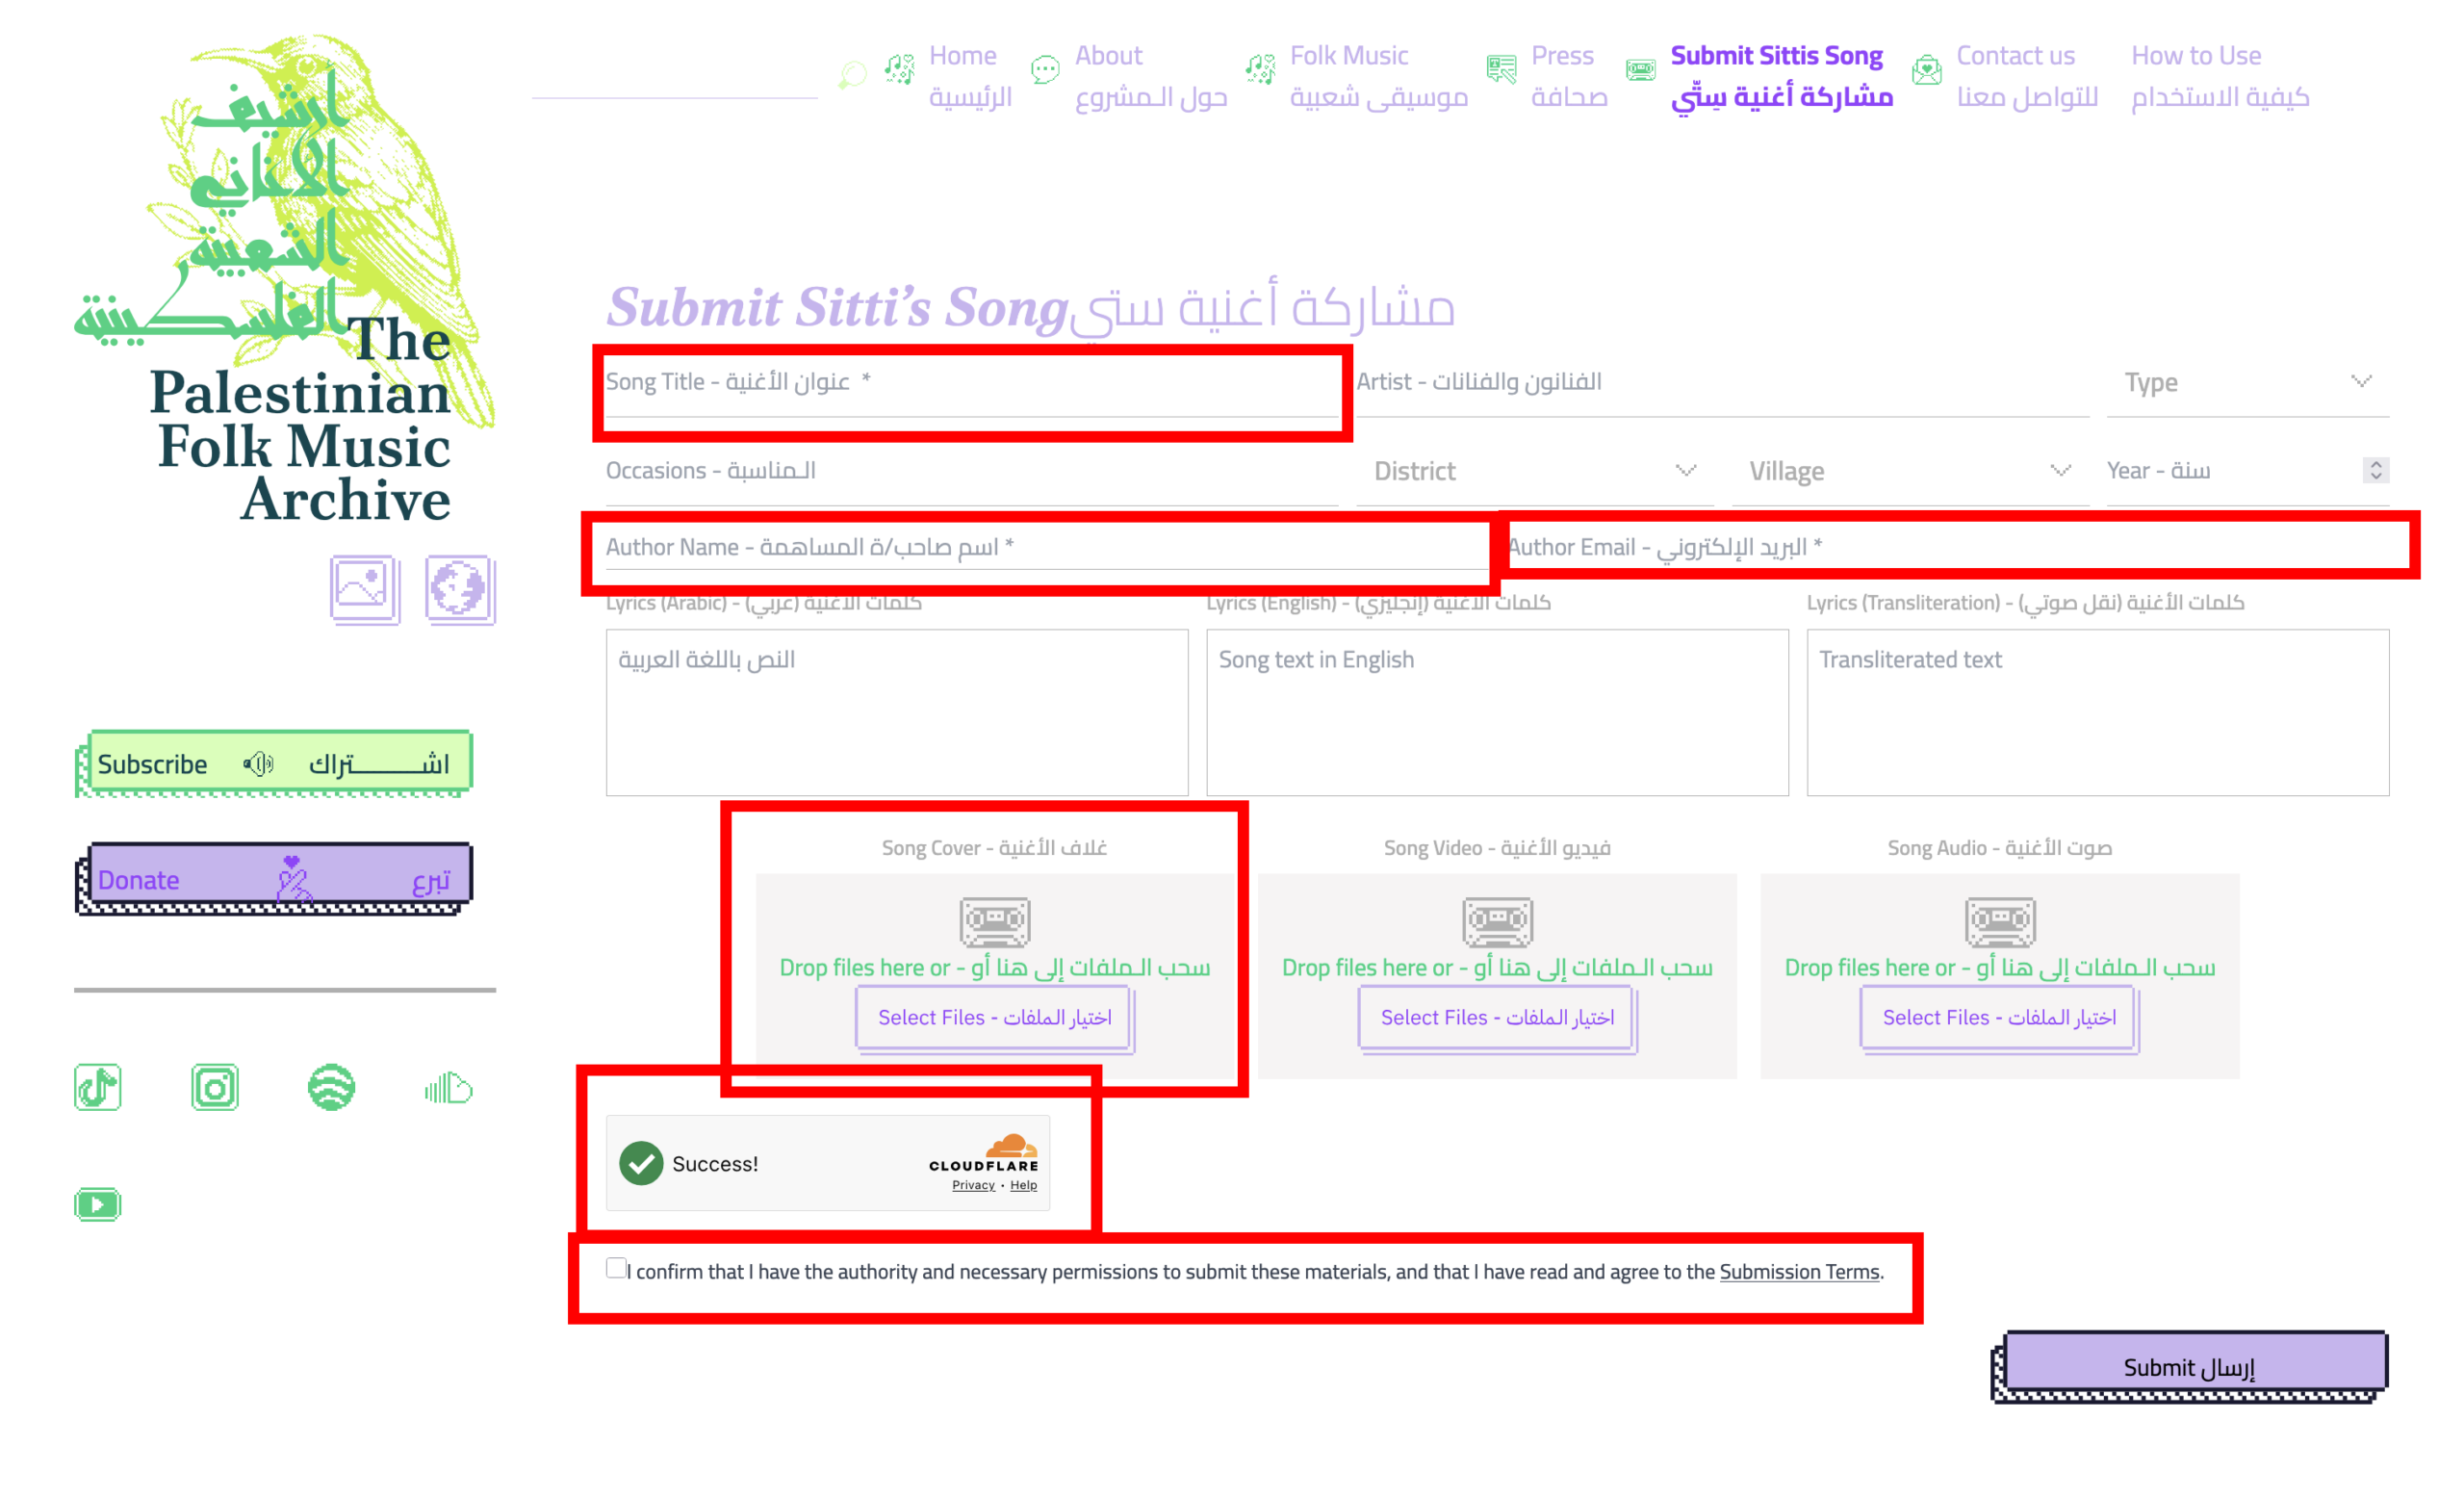
Task: Open the About menu item
Action: click(x=1150, y=76)
